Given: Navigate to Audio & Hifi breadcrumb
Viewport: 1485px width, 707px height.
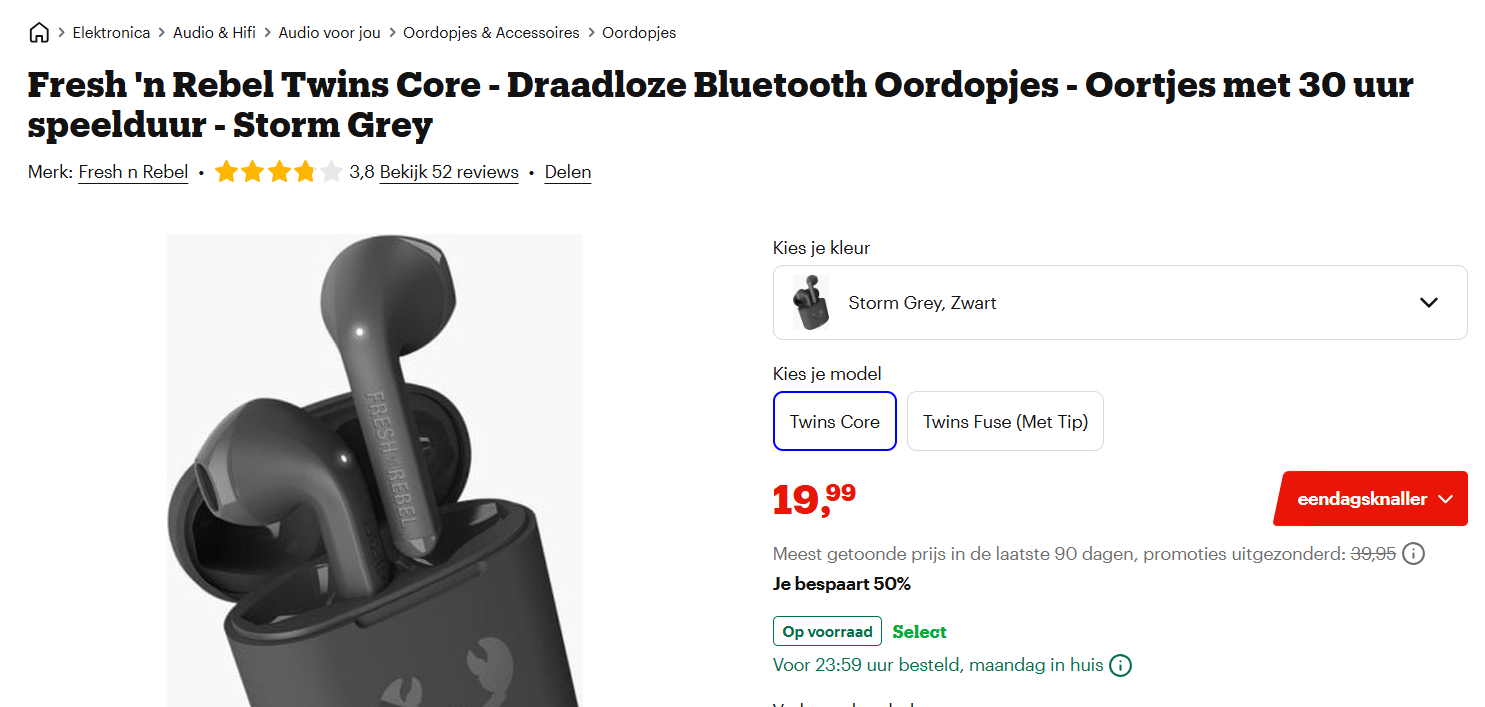Looking at the screenshot, I should 214,33.
